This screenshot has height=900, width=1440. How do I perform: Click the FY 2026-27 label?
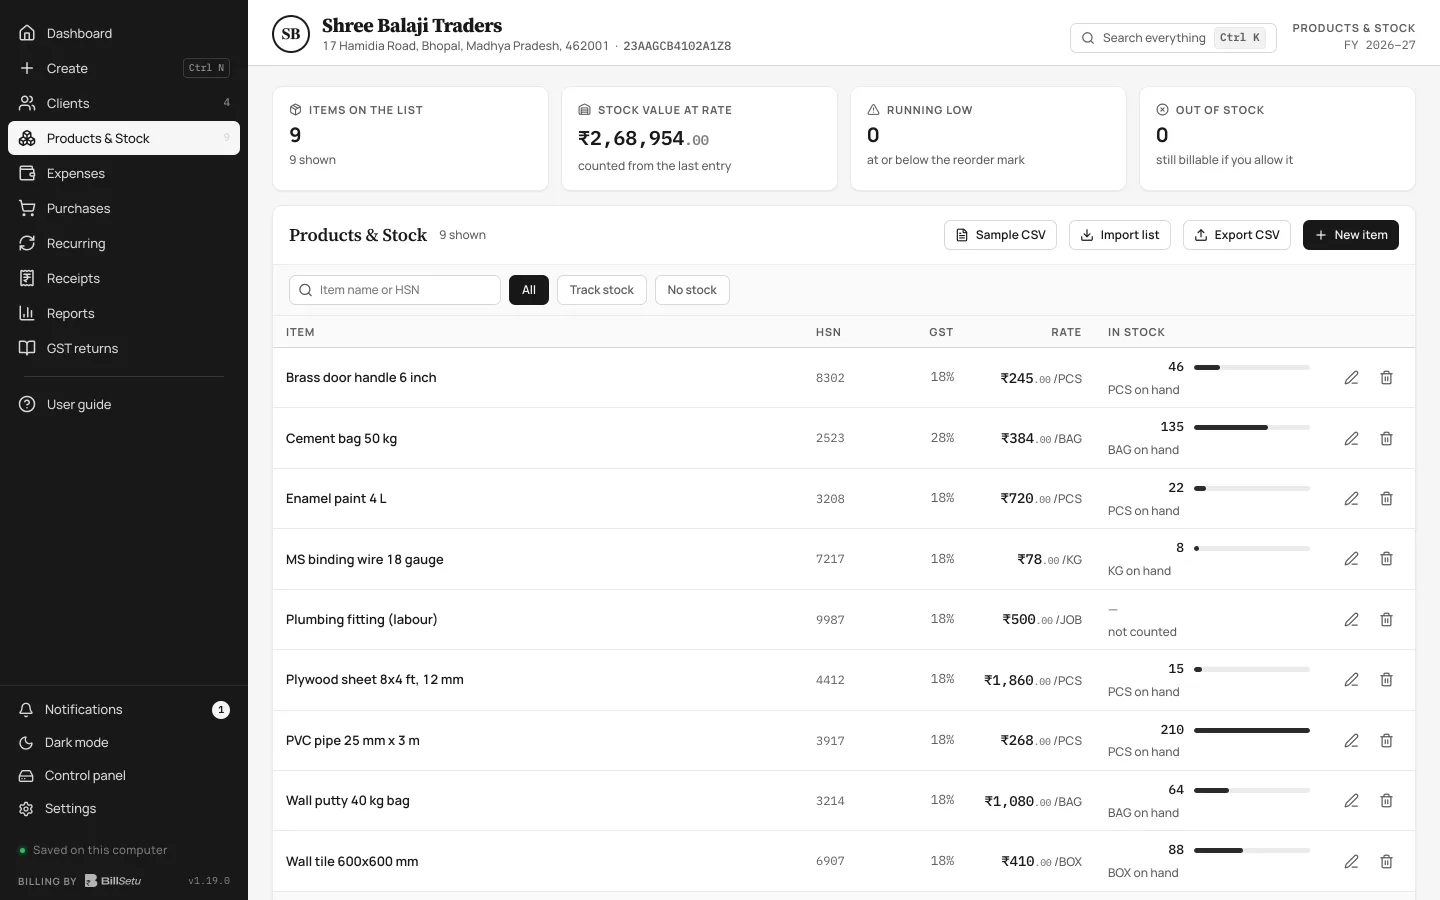pos(1380,45)
